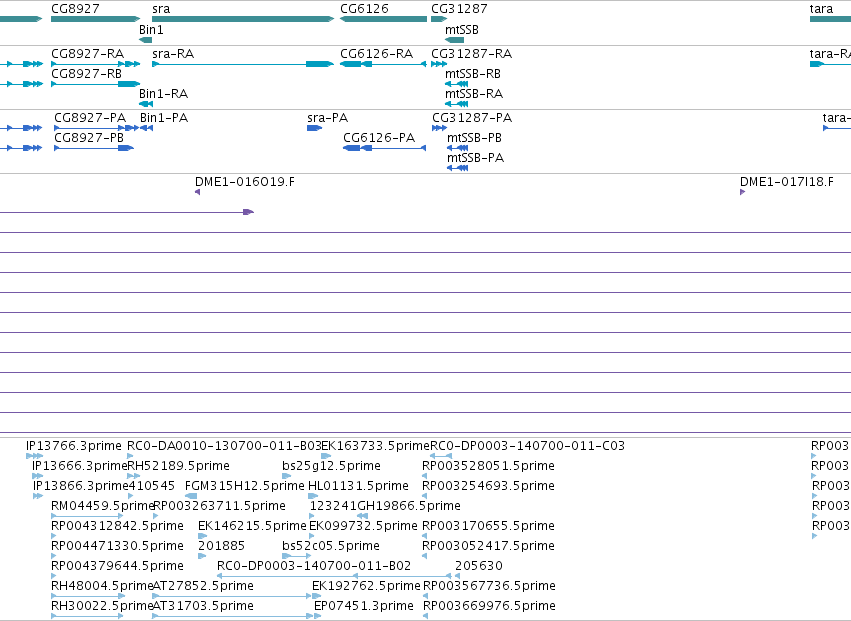Select the CG31287 gene label
The image size is (851, 621).
point(459,9)
